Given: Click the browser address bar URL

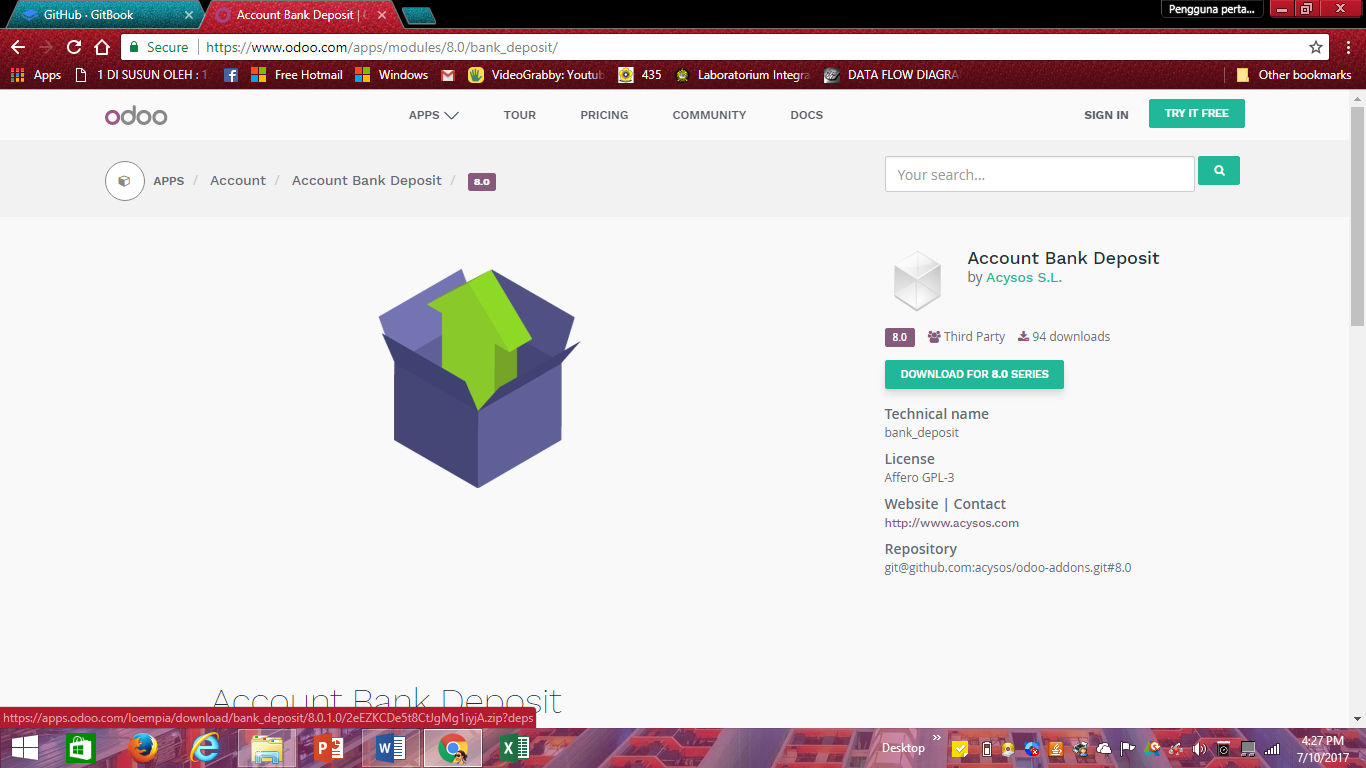Looking at the screenshot, I should point(382,47).
